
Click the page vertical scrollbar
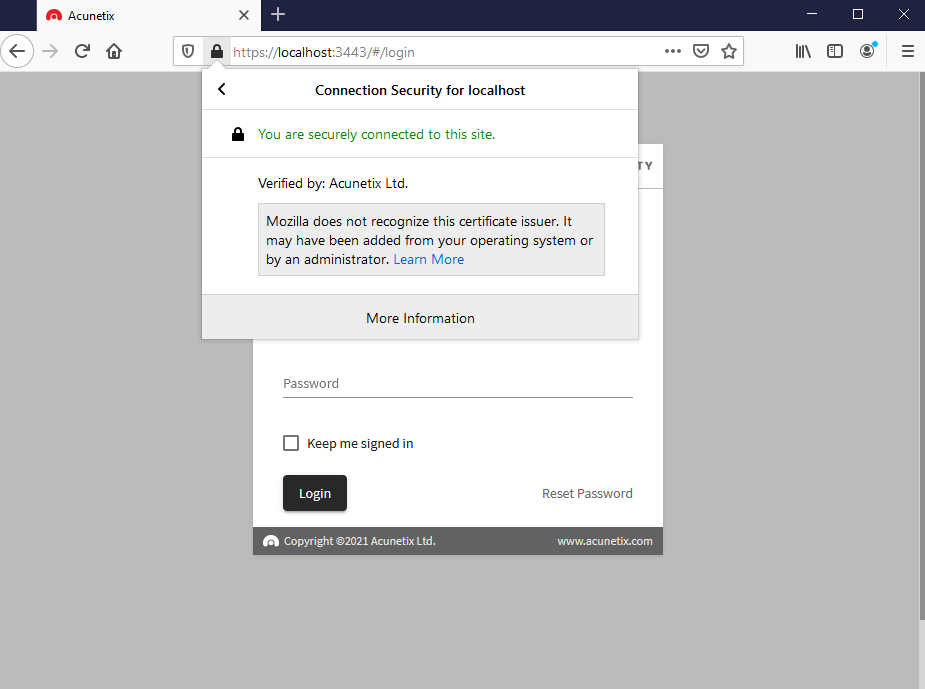pos(921,345)
